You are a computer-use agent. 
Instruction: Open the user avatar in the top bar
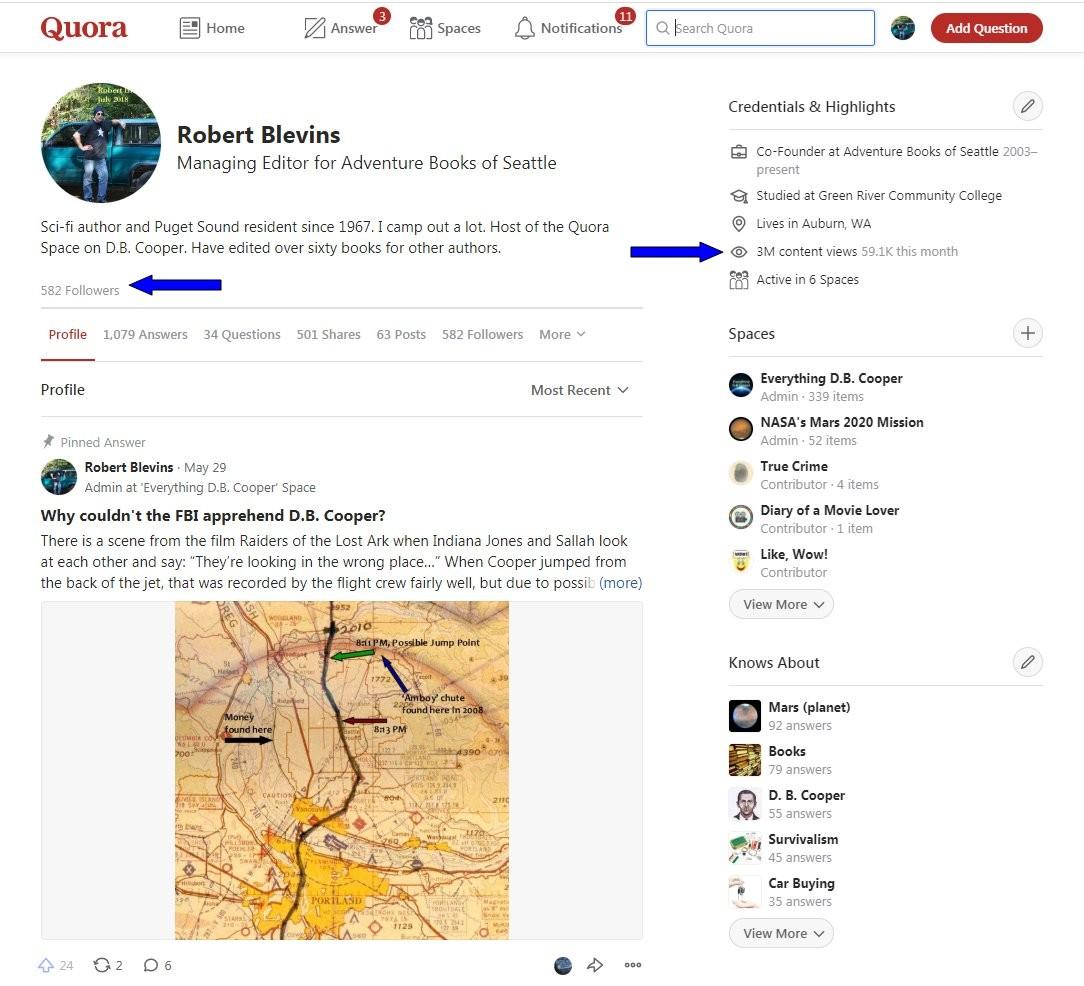point(902,28)
